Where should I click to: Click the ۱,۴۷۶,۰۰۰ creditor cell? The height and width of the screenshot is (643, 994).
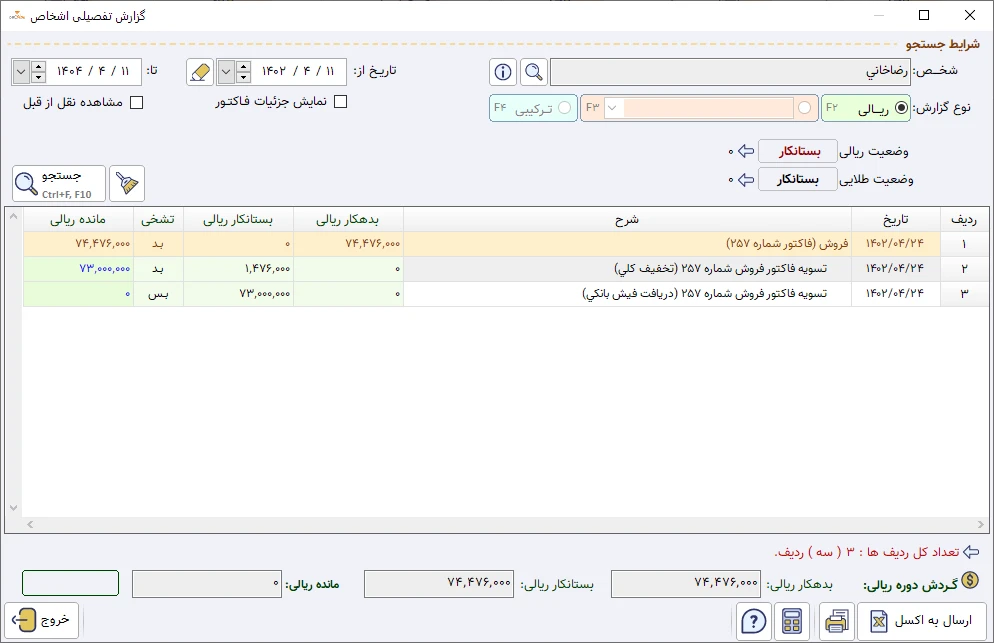pyautogui.click(x=238, y=269)
